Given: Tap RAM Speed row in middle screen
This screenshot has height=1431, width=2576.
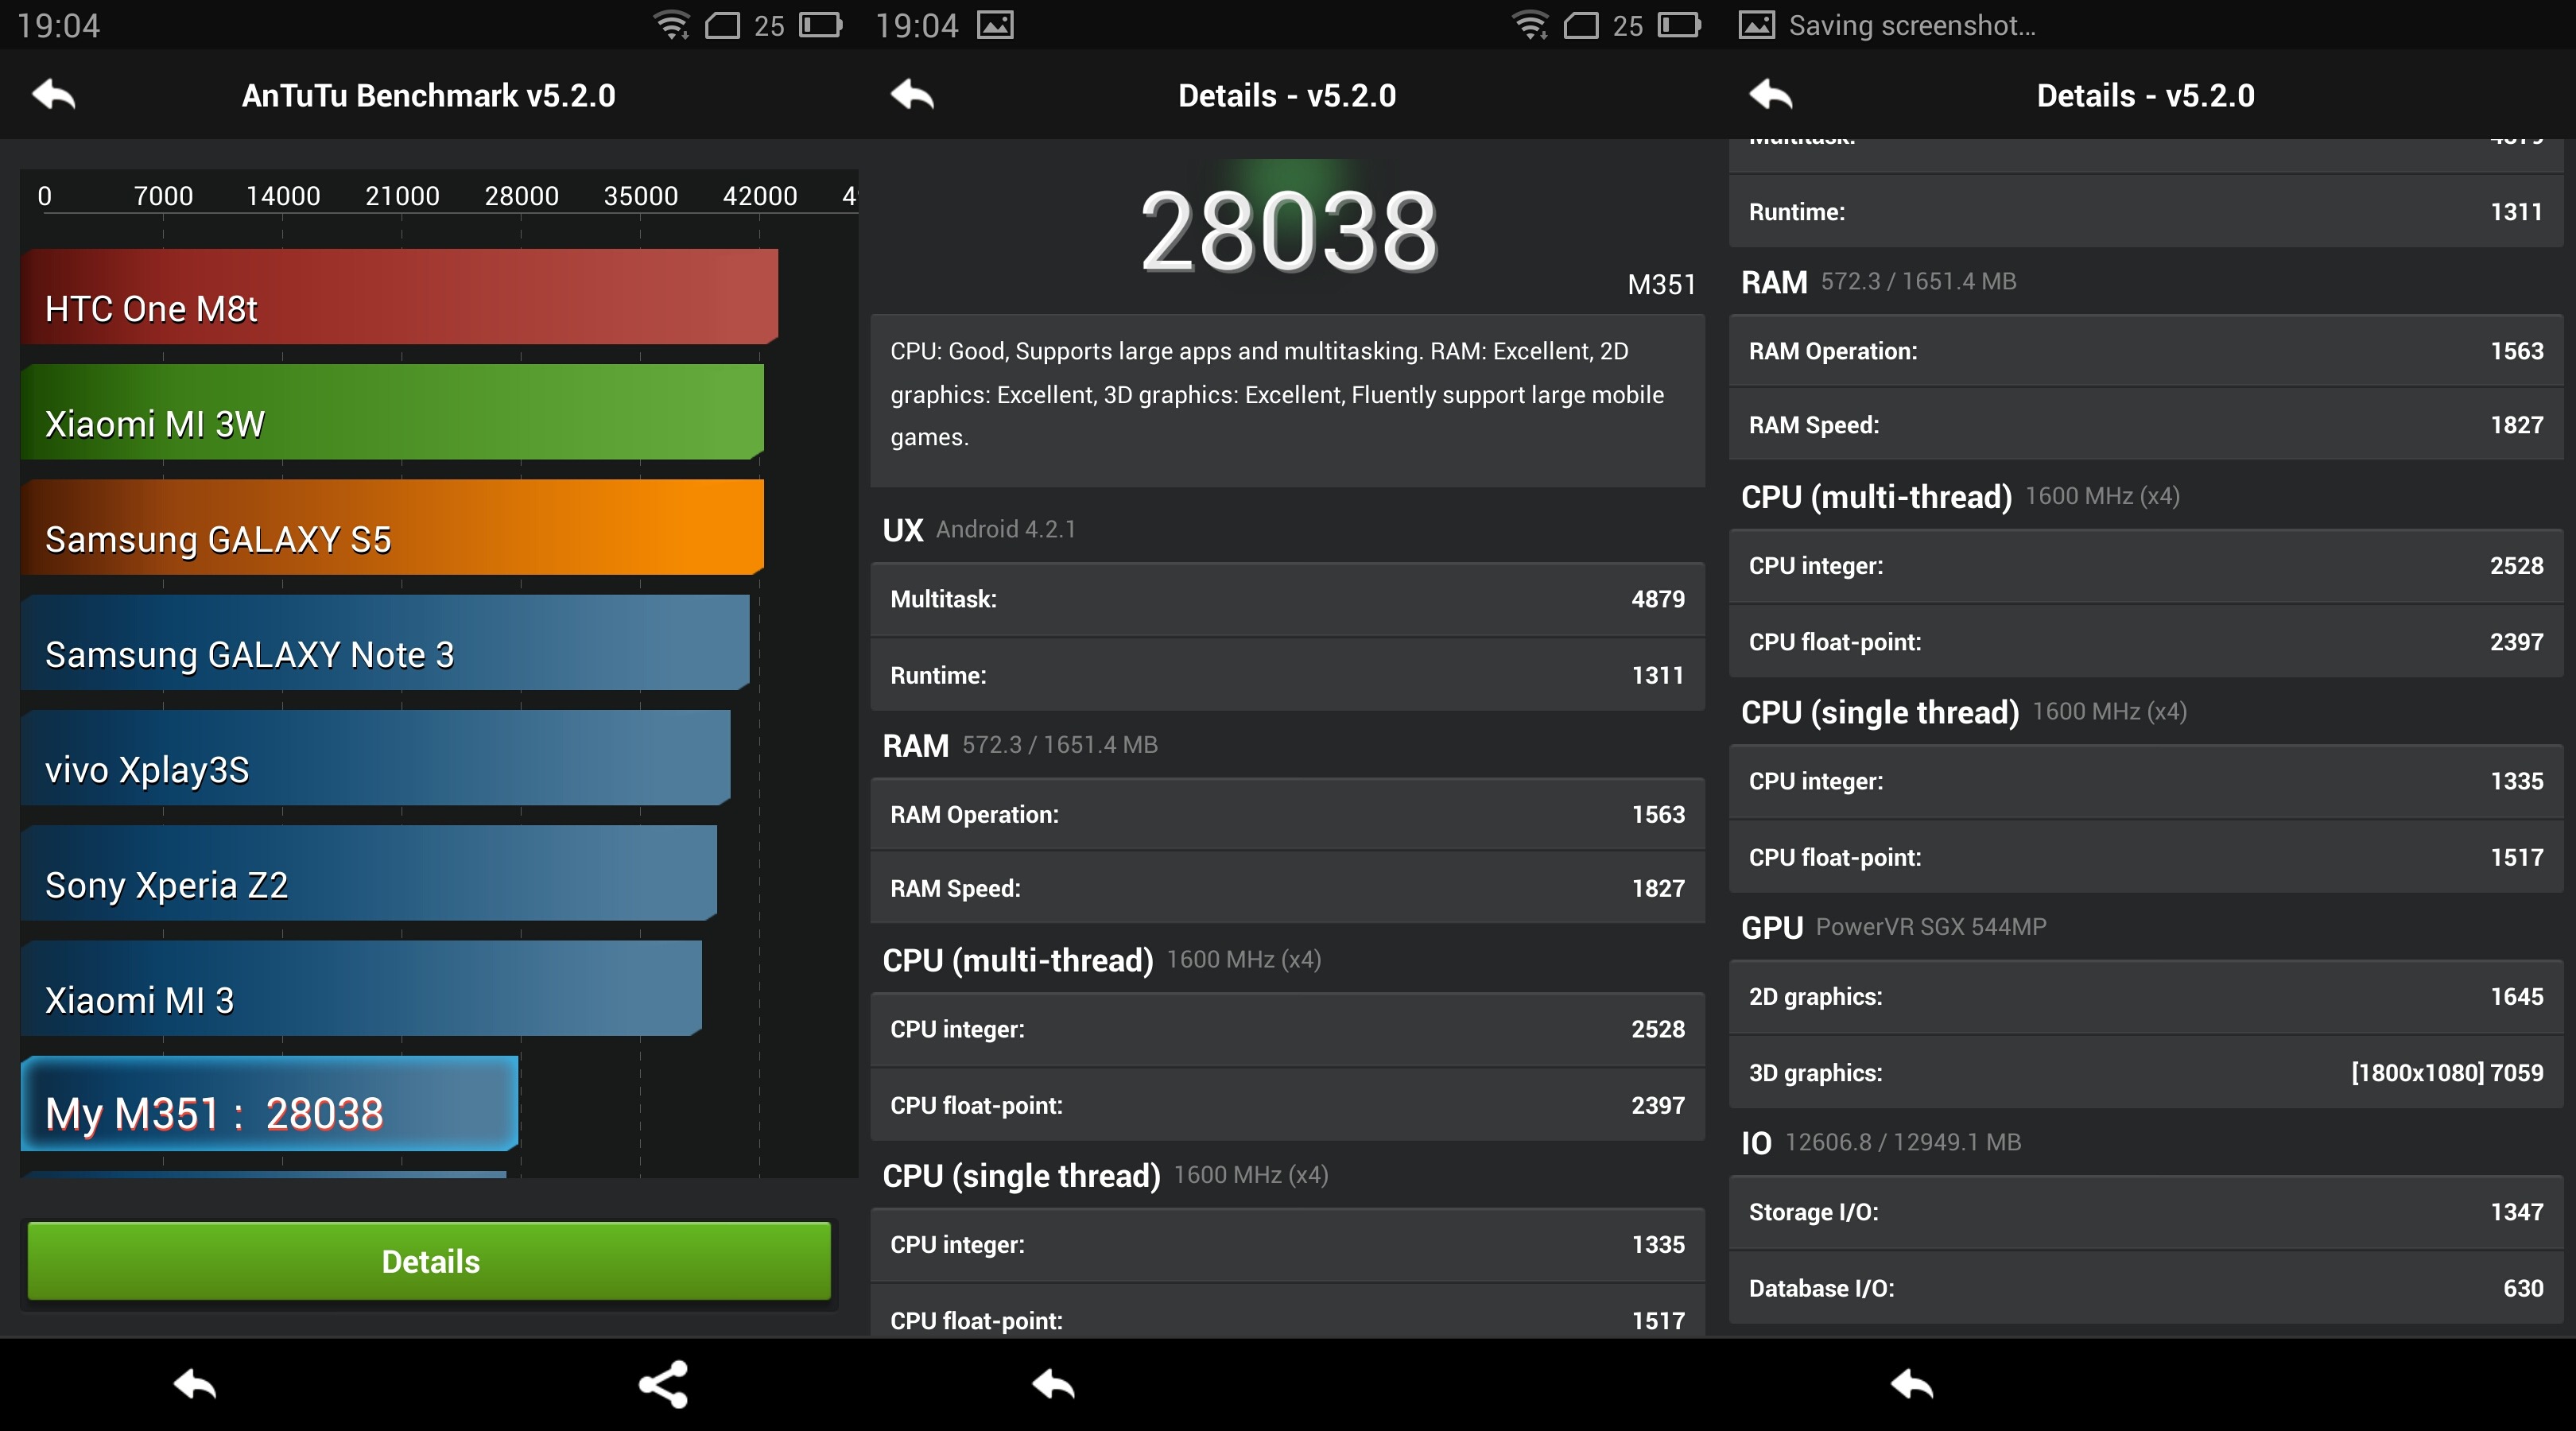Looking at the screenshot, I should tap(1287, 888).
